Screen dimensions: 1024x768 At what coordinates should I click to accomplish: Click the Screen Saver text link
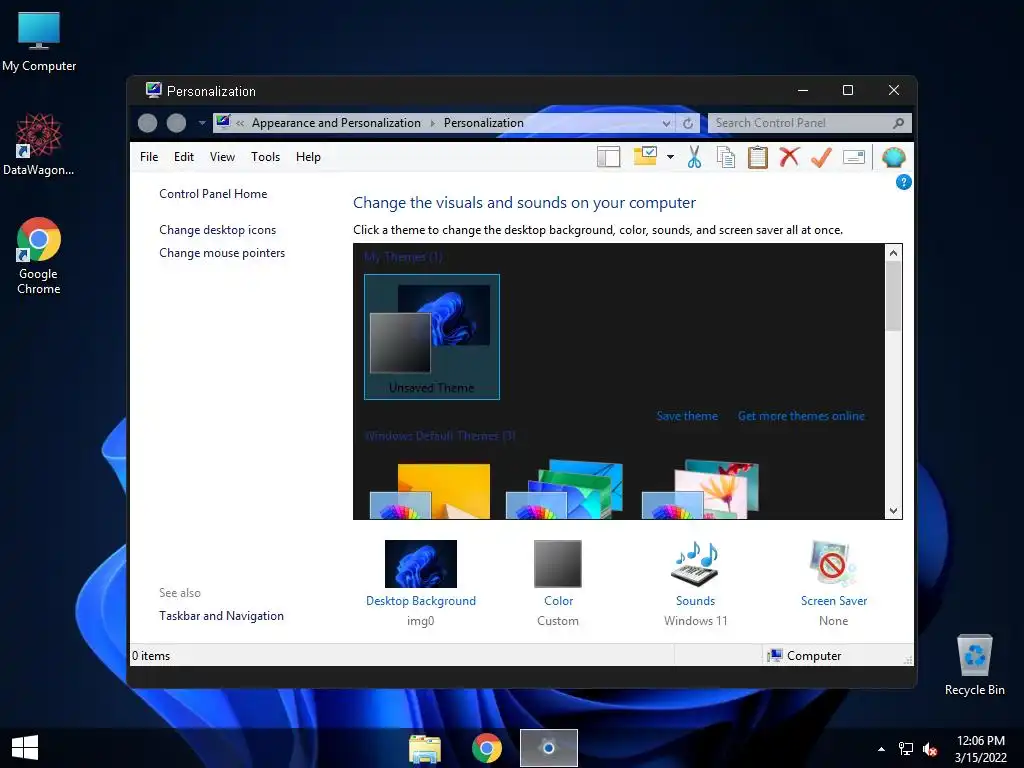pyautogui.click(x=834, y=601)
